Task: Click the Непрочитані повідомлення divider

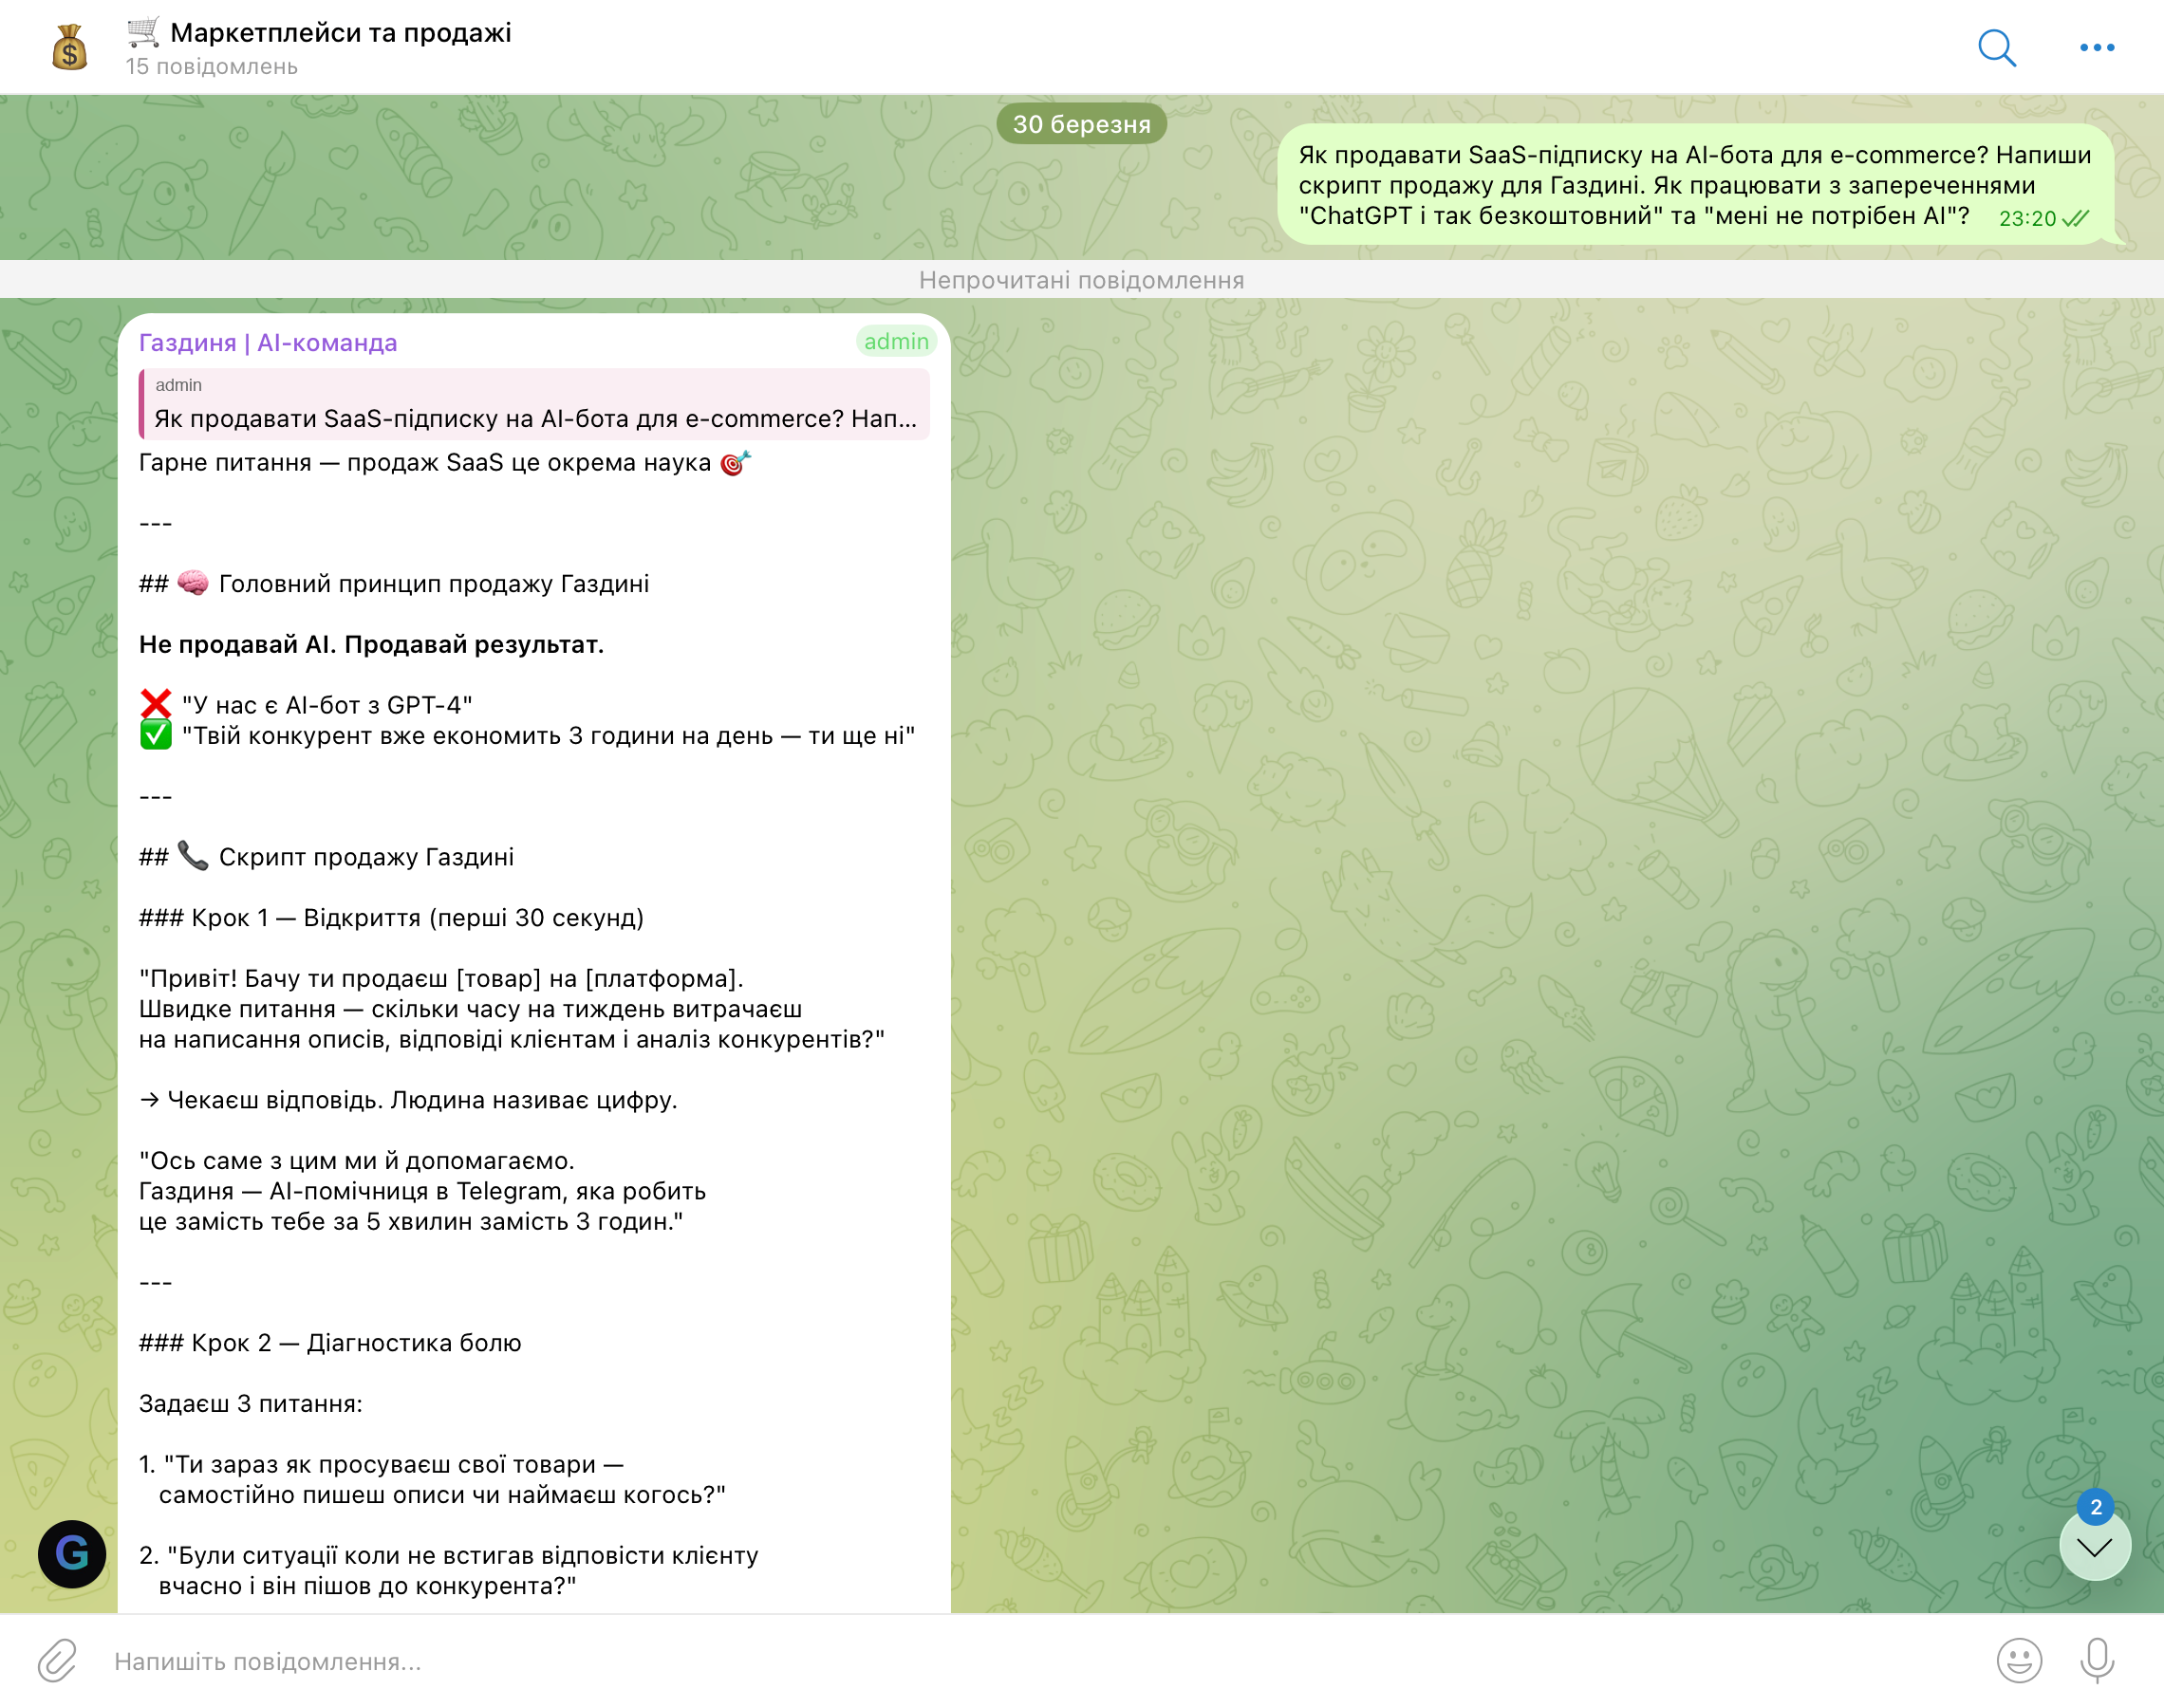Action: (x=1081, y=280)
